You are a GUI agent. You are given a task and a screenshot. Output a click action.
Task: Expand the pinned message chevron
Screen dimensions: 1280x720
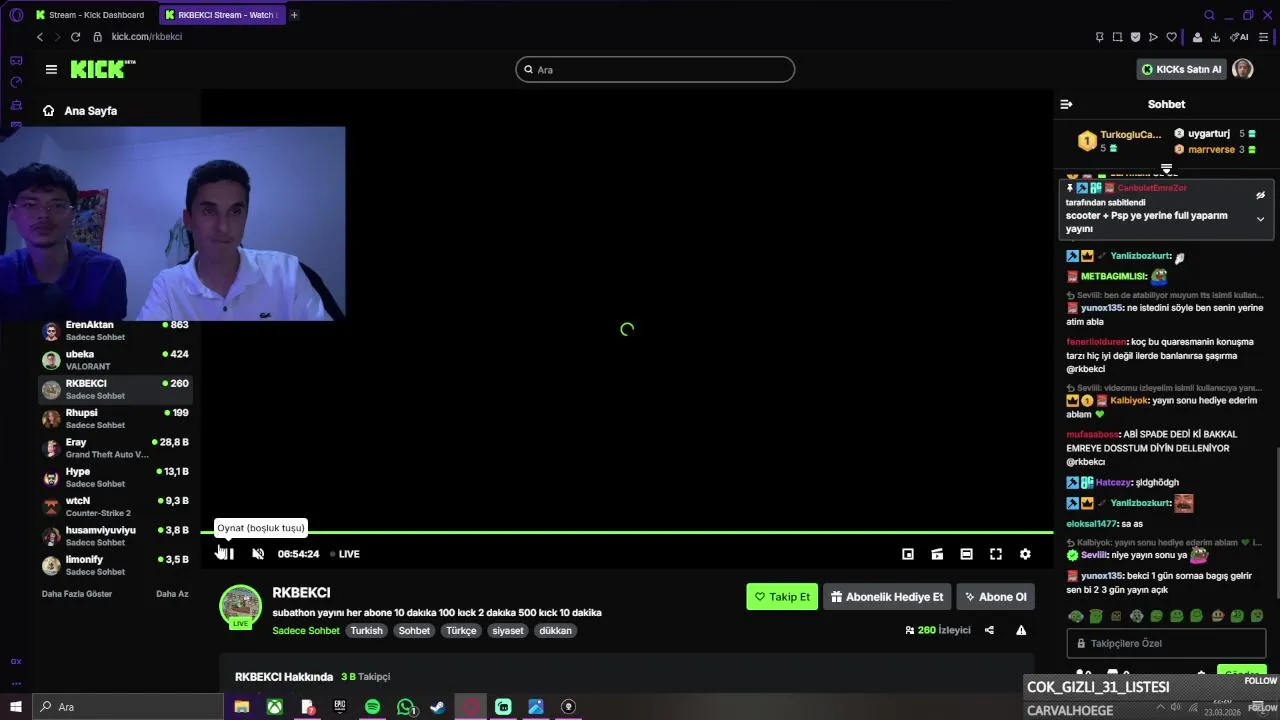click(1260, 219)
